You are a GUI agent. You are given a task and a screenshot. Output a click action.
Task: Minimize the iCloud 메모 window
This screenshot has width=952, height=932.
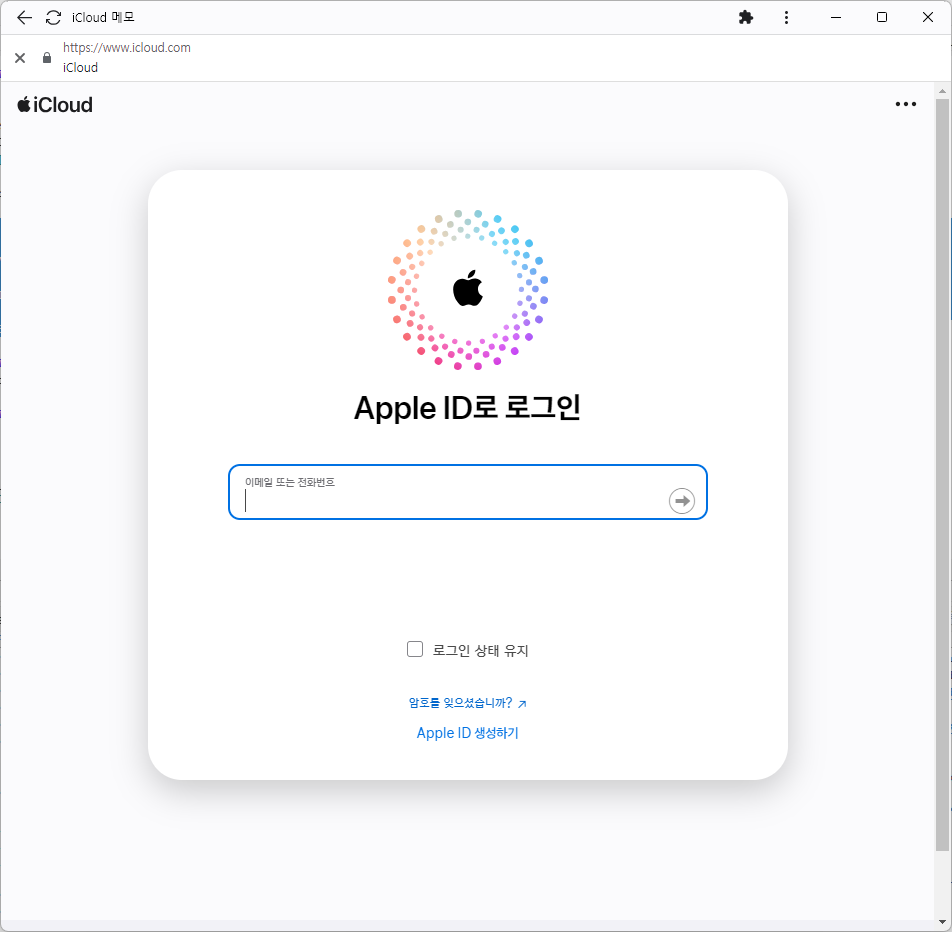click(836, 18)
